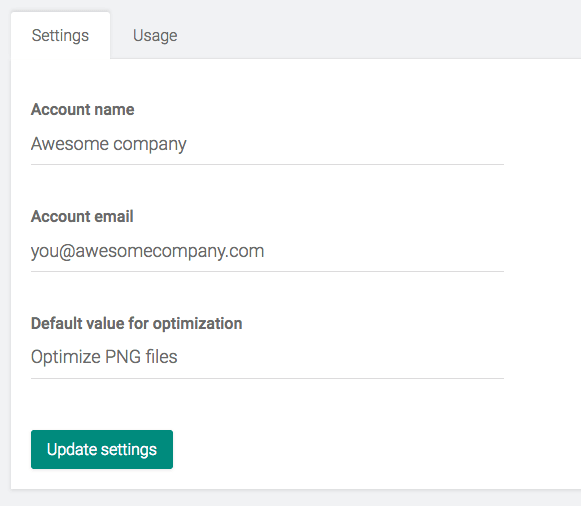The width and height of the screenshot is (581, 506).
Task: Save changes with the green Update settings button
Action: click(x=102, y=449)
